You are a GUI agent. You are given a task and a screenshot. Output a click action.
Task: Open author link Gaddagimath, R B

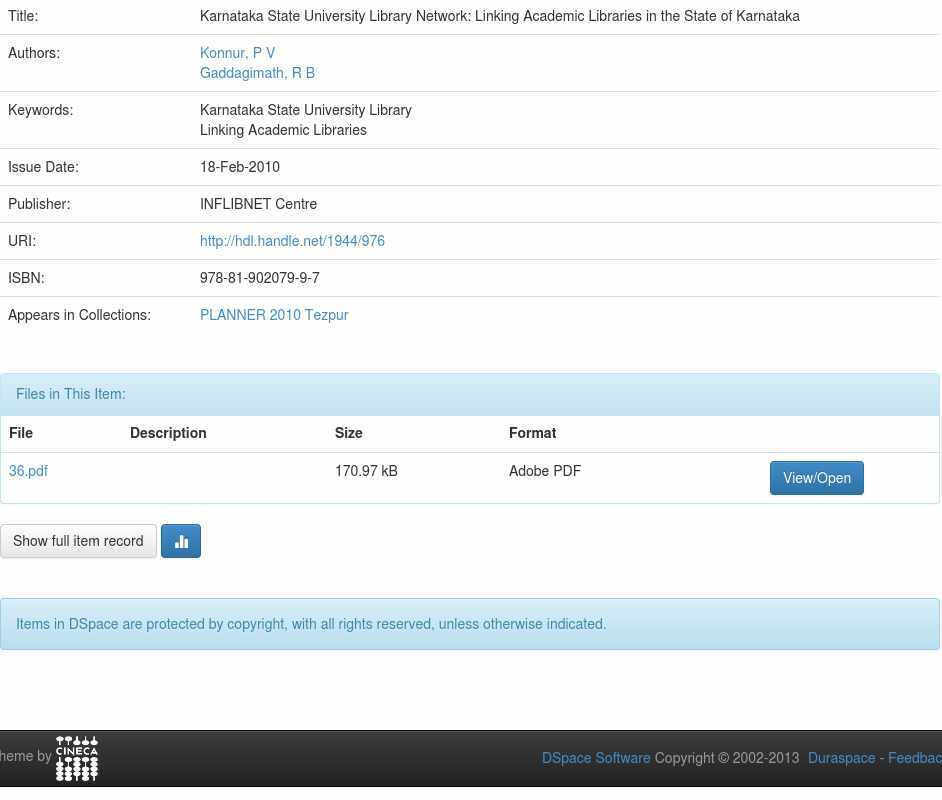click(x=257, y=73)
